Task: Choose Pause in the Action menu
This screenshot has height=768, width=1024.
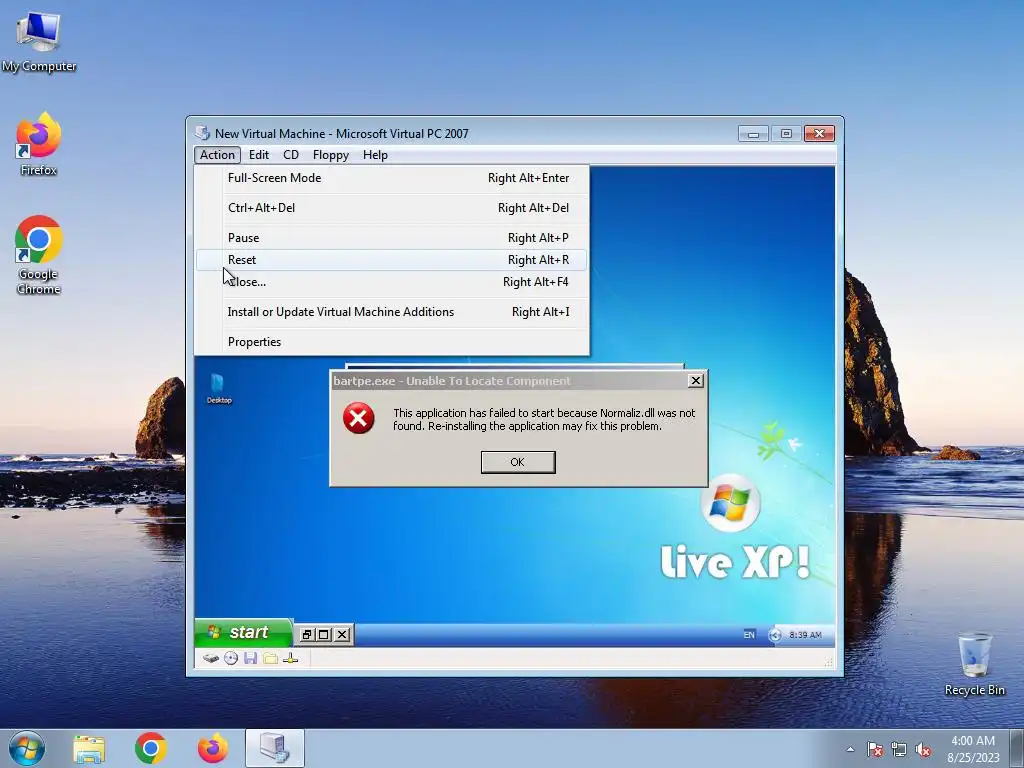Action: point(392,238)
